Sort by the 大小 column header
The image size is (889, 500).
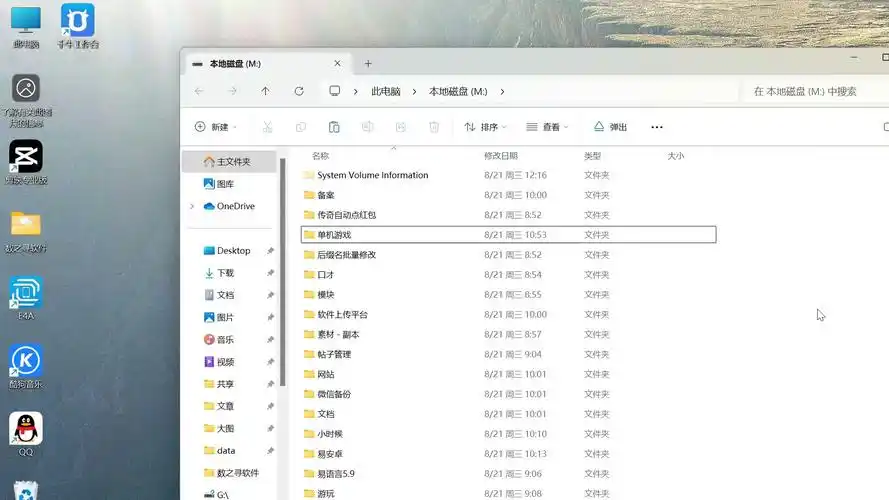click(x=676, y=155)
